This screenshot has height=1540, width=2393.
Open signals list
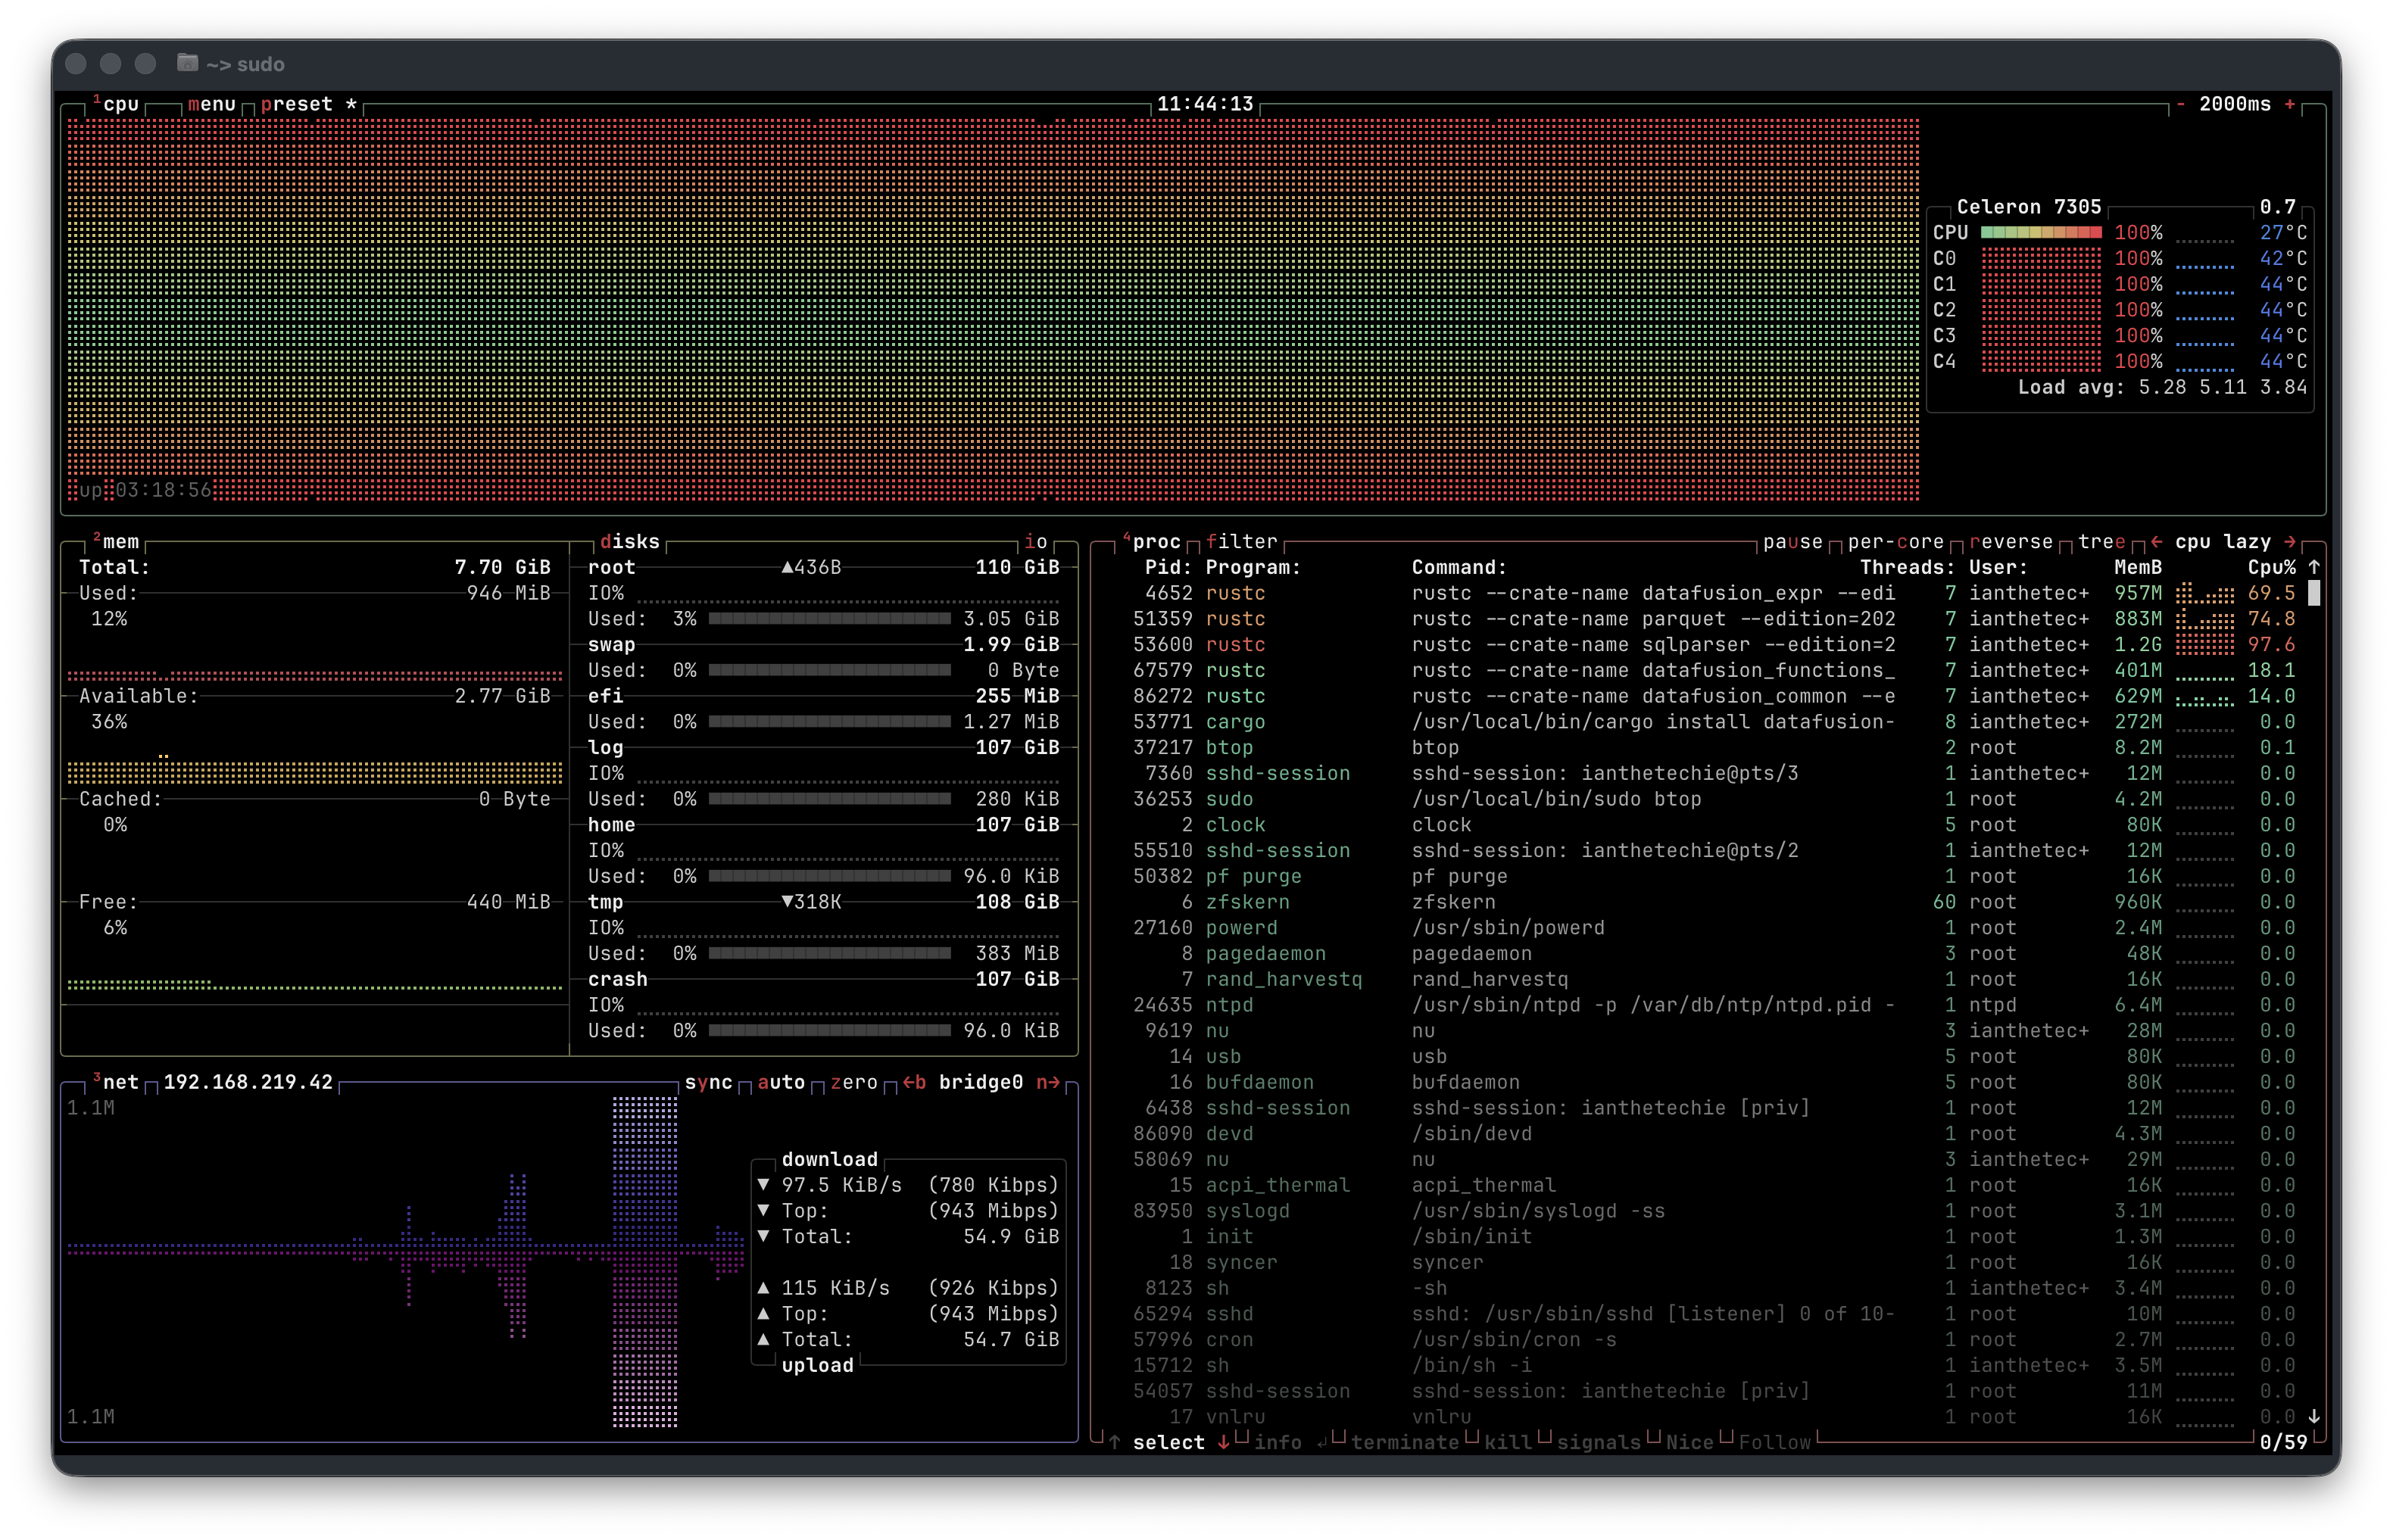(x=1599, y=1442)
